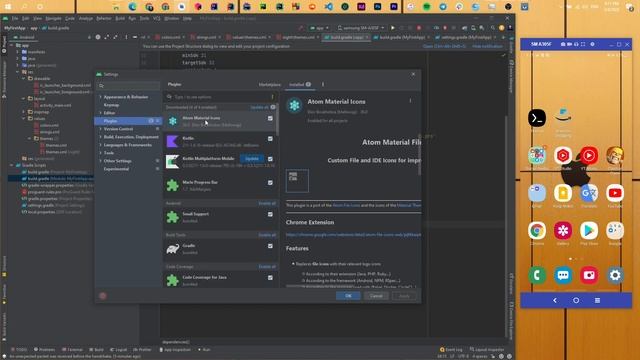Toggle the Mario Progress Bar checkbox
The width and height of the screenshot is (640, 360).
click(270, 183)
